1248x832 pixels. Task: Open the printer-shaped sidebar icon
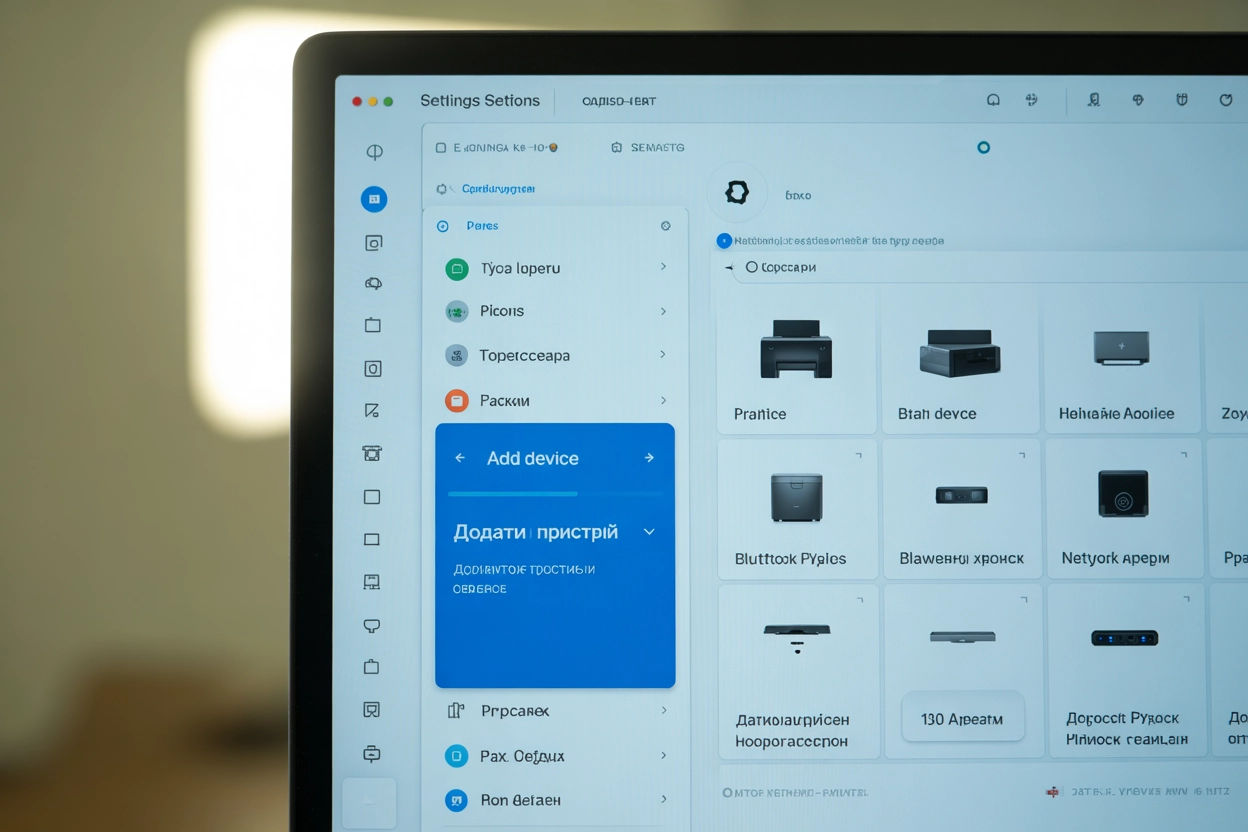(372, 453)
